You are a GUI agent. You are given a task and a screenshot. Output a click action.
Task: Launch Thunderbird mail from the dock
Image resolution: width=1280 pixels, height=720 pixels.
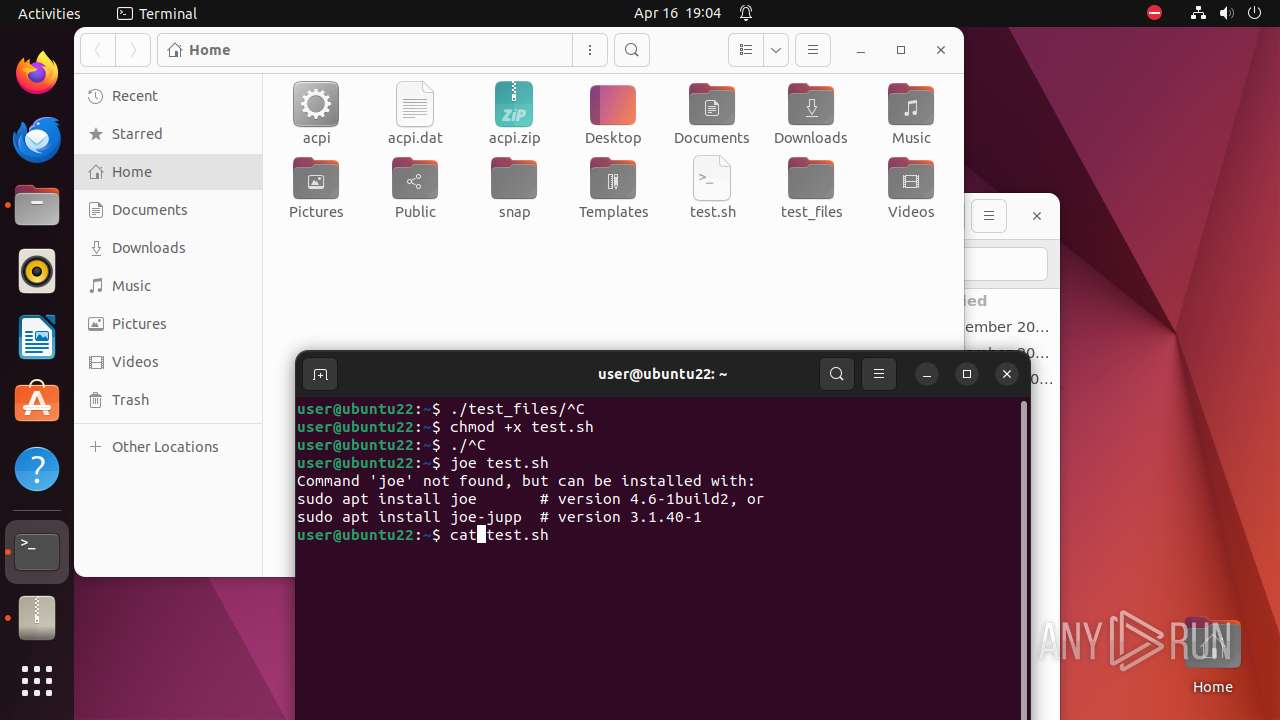(x=37, y=140)
